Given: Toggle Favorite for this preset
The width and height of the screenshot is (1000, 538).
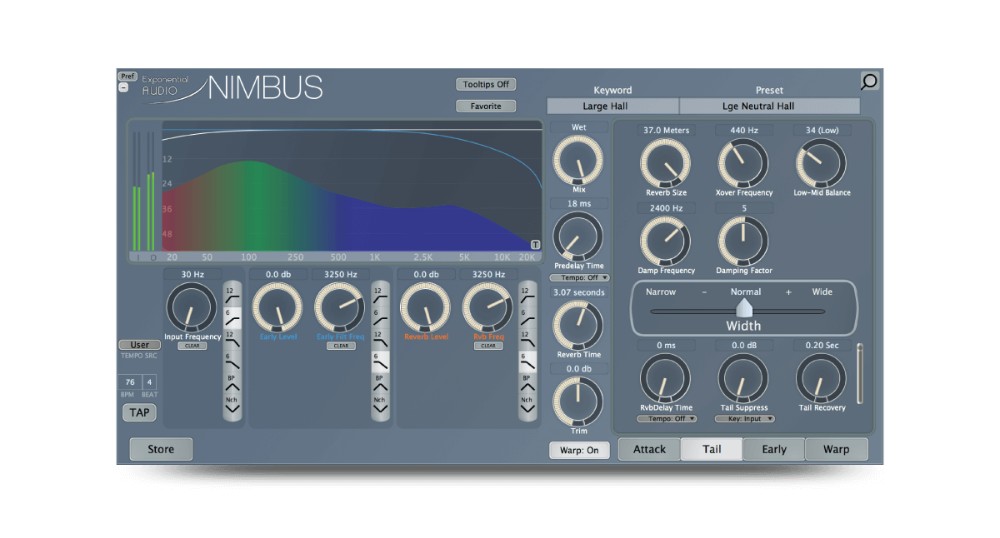Looking at the screenshot, I should [x=486, y=106].
